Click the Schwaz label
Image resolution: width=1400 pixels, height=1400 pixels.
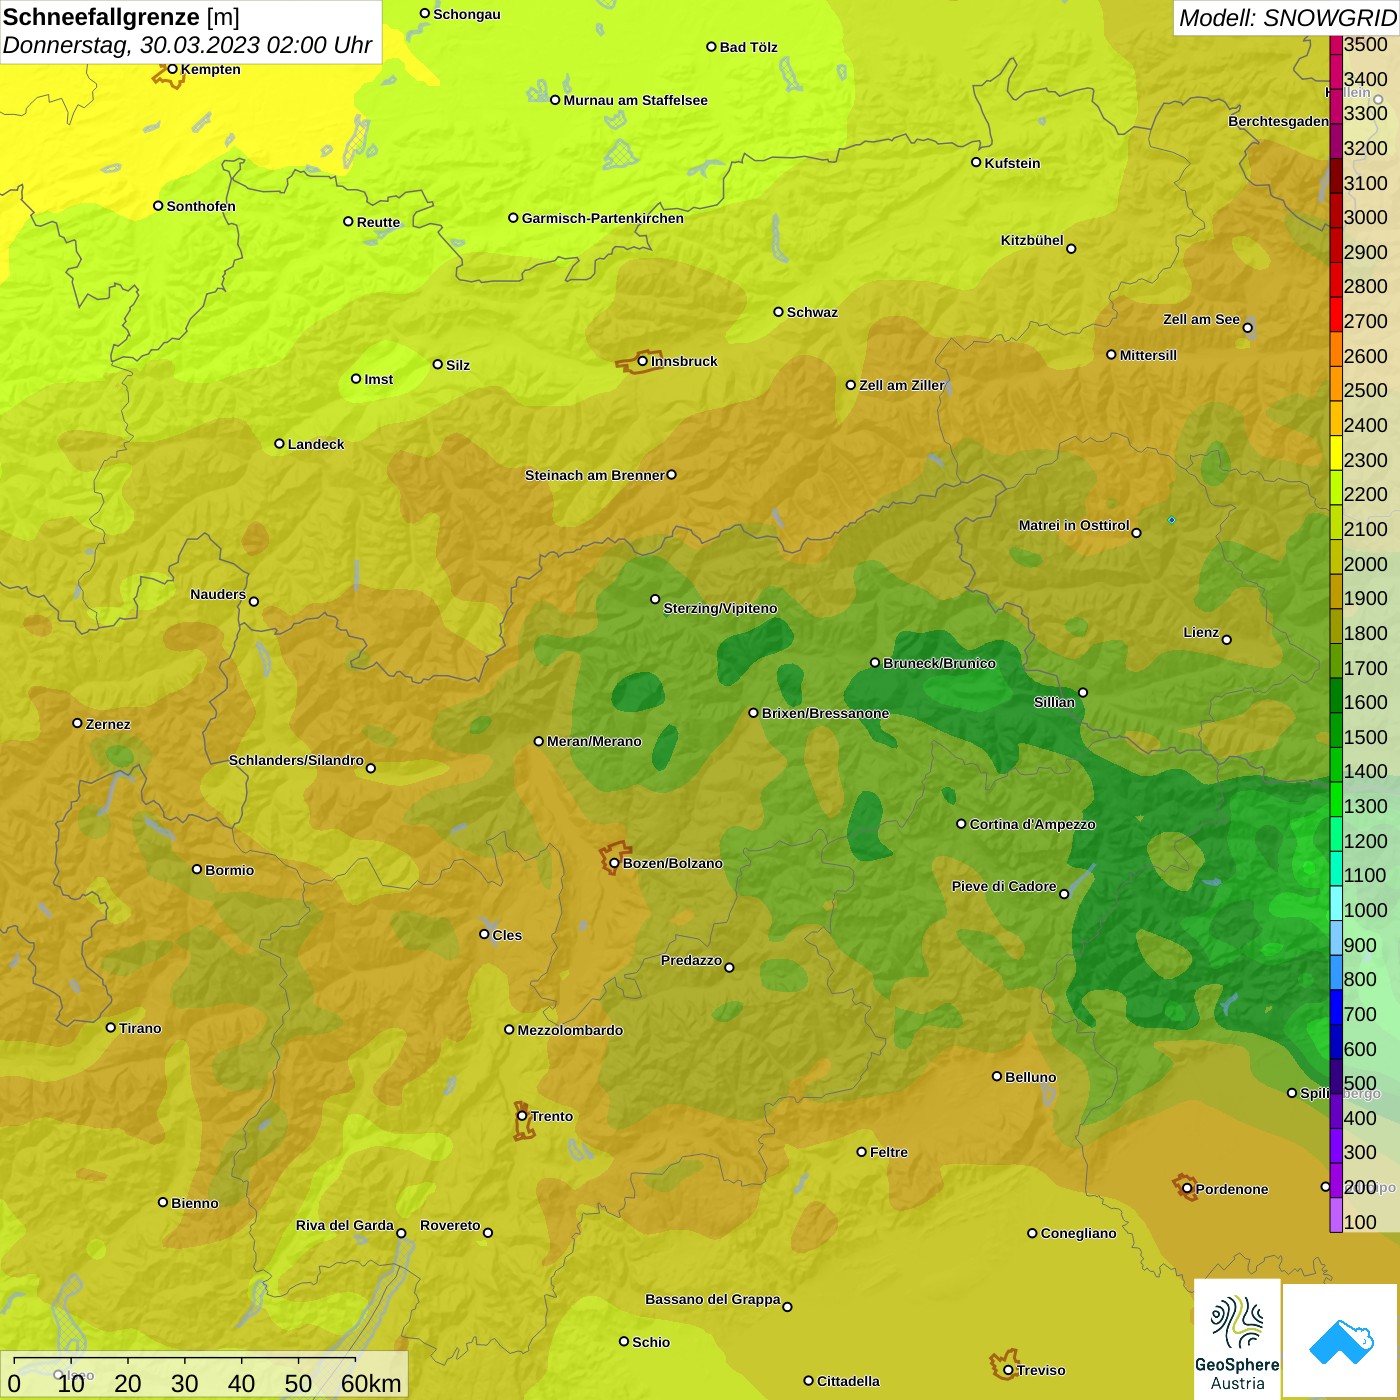click(812, 312)
